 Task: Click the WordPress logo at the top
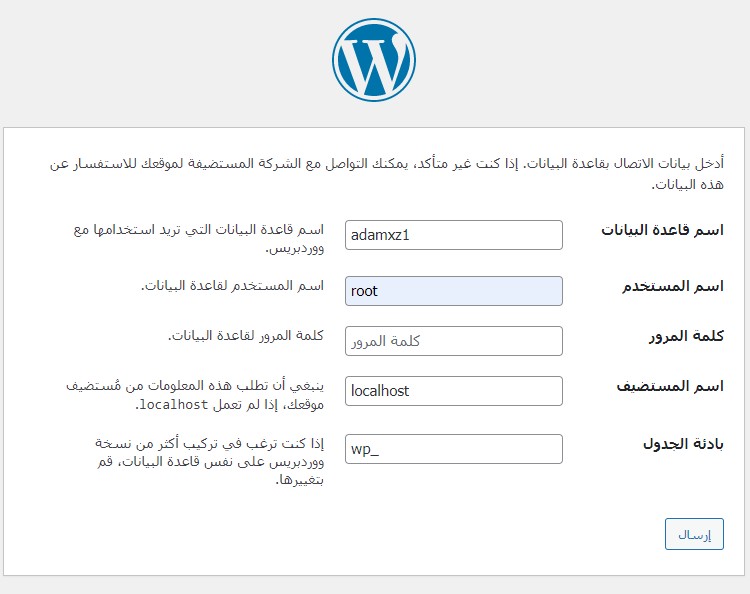tap(374, 60)
